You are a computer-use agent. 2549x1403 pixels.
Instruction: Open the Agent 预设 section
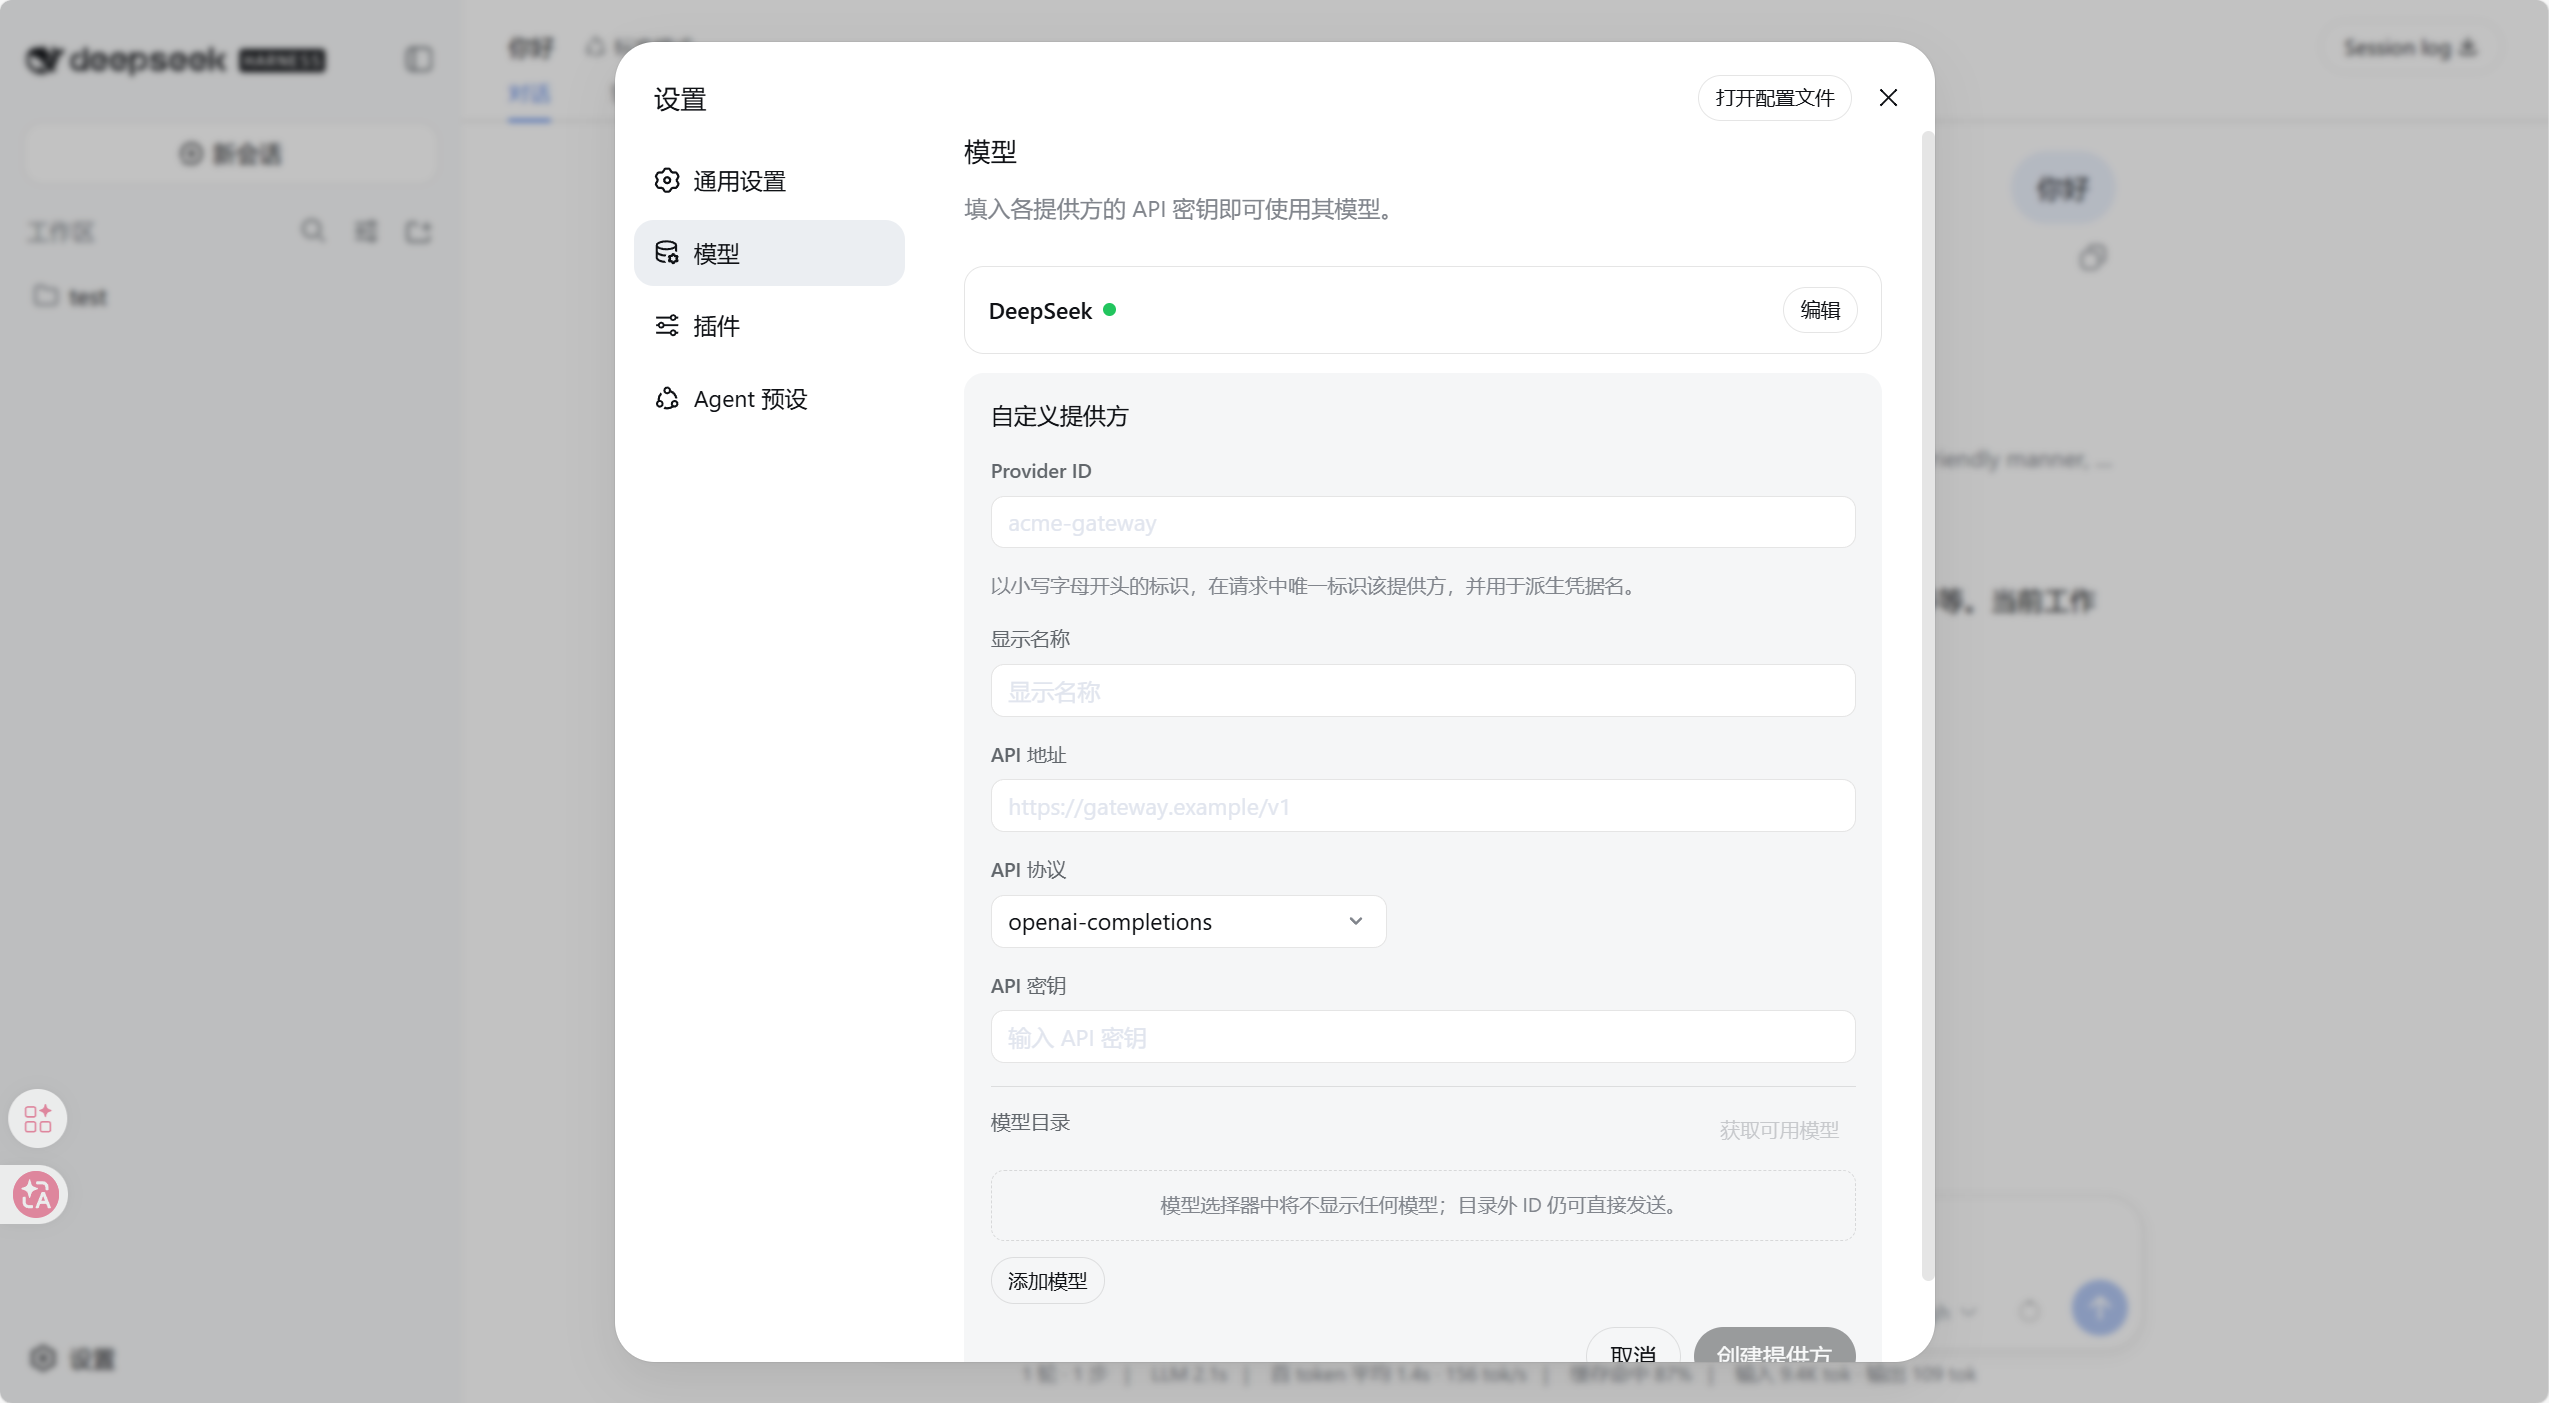[x=769, y=399]
